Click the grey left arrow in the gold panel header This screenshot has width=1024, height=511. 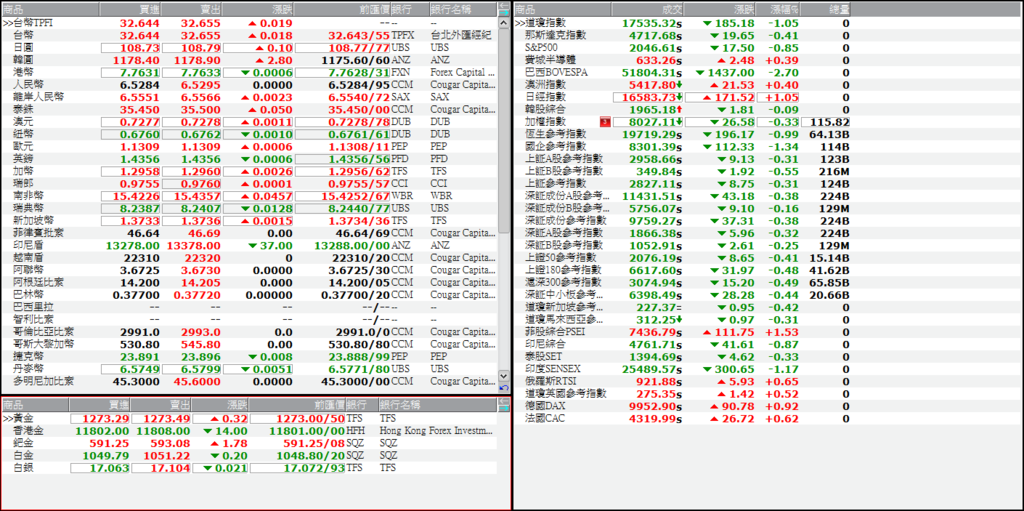[x=504, y=401]
